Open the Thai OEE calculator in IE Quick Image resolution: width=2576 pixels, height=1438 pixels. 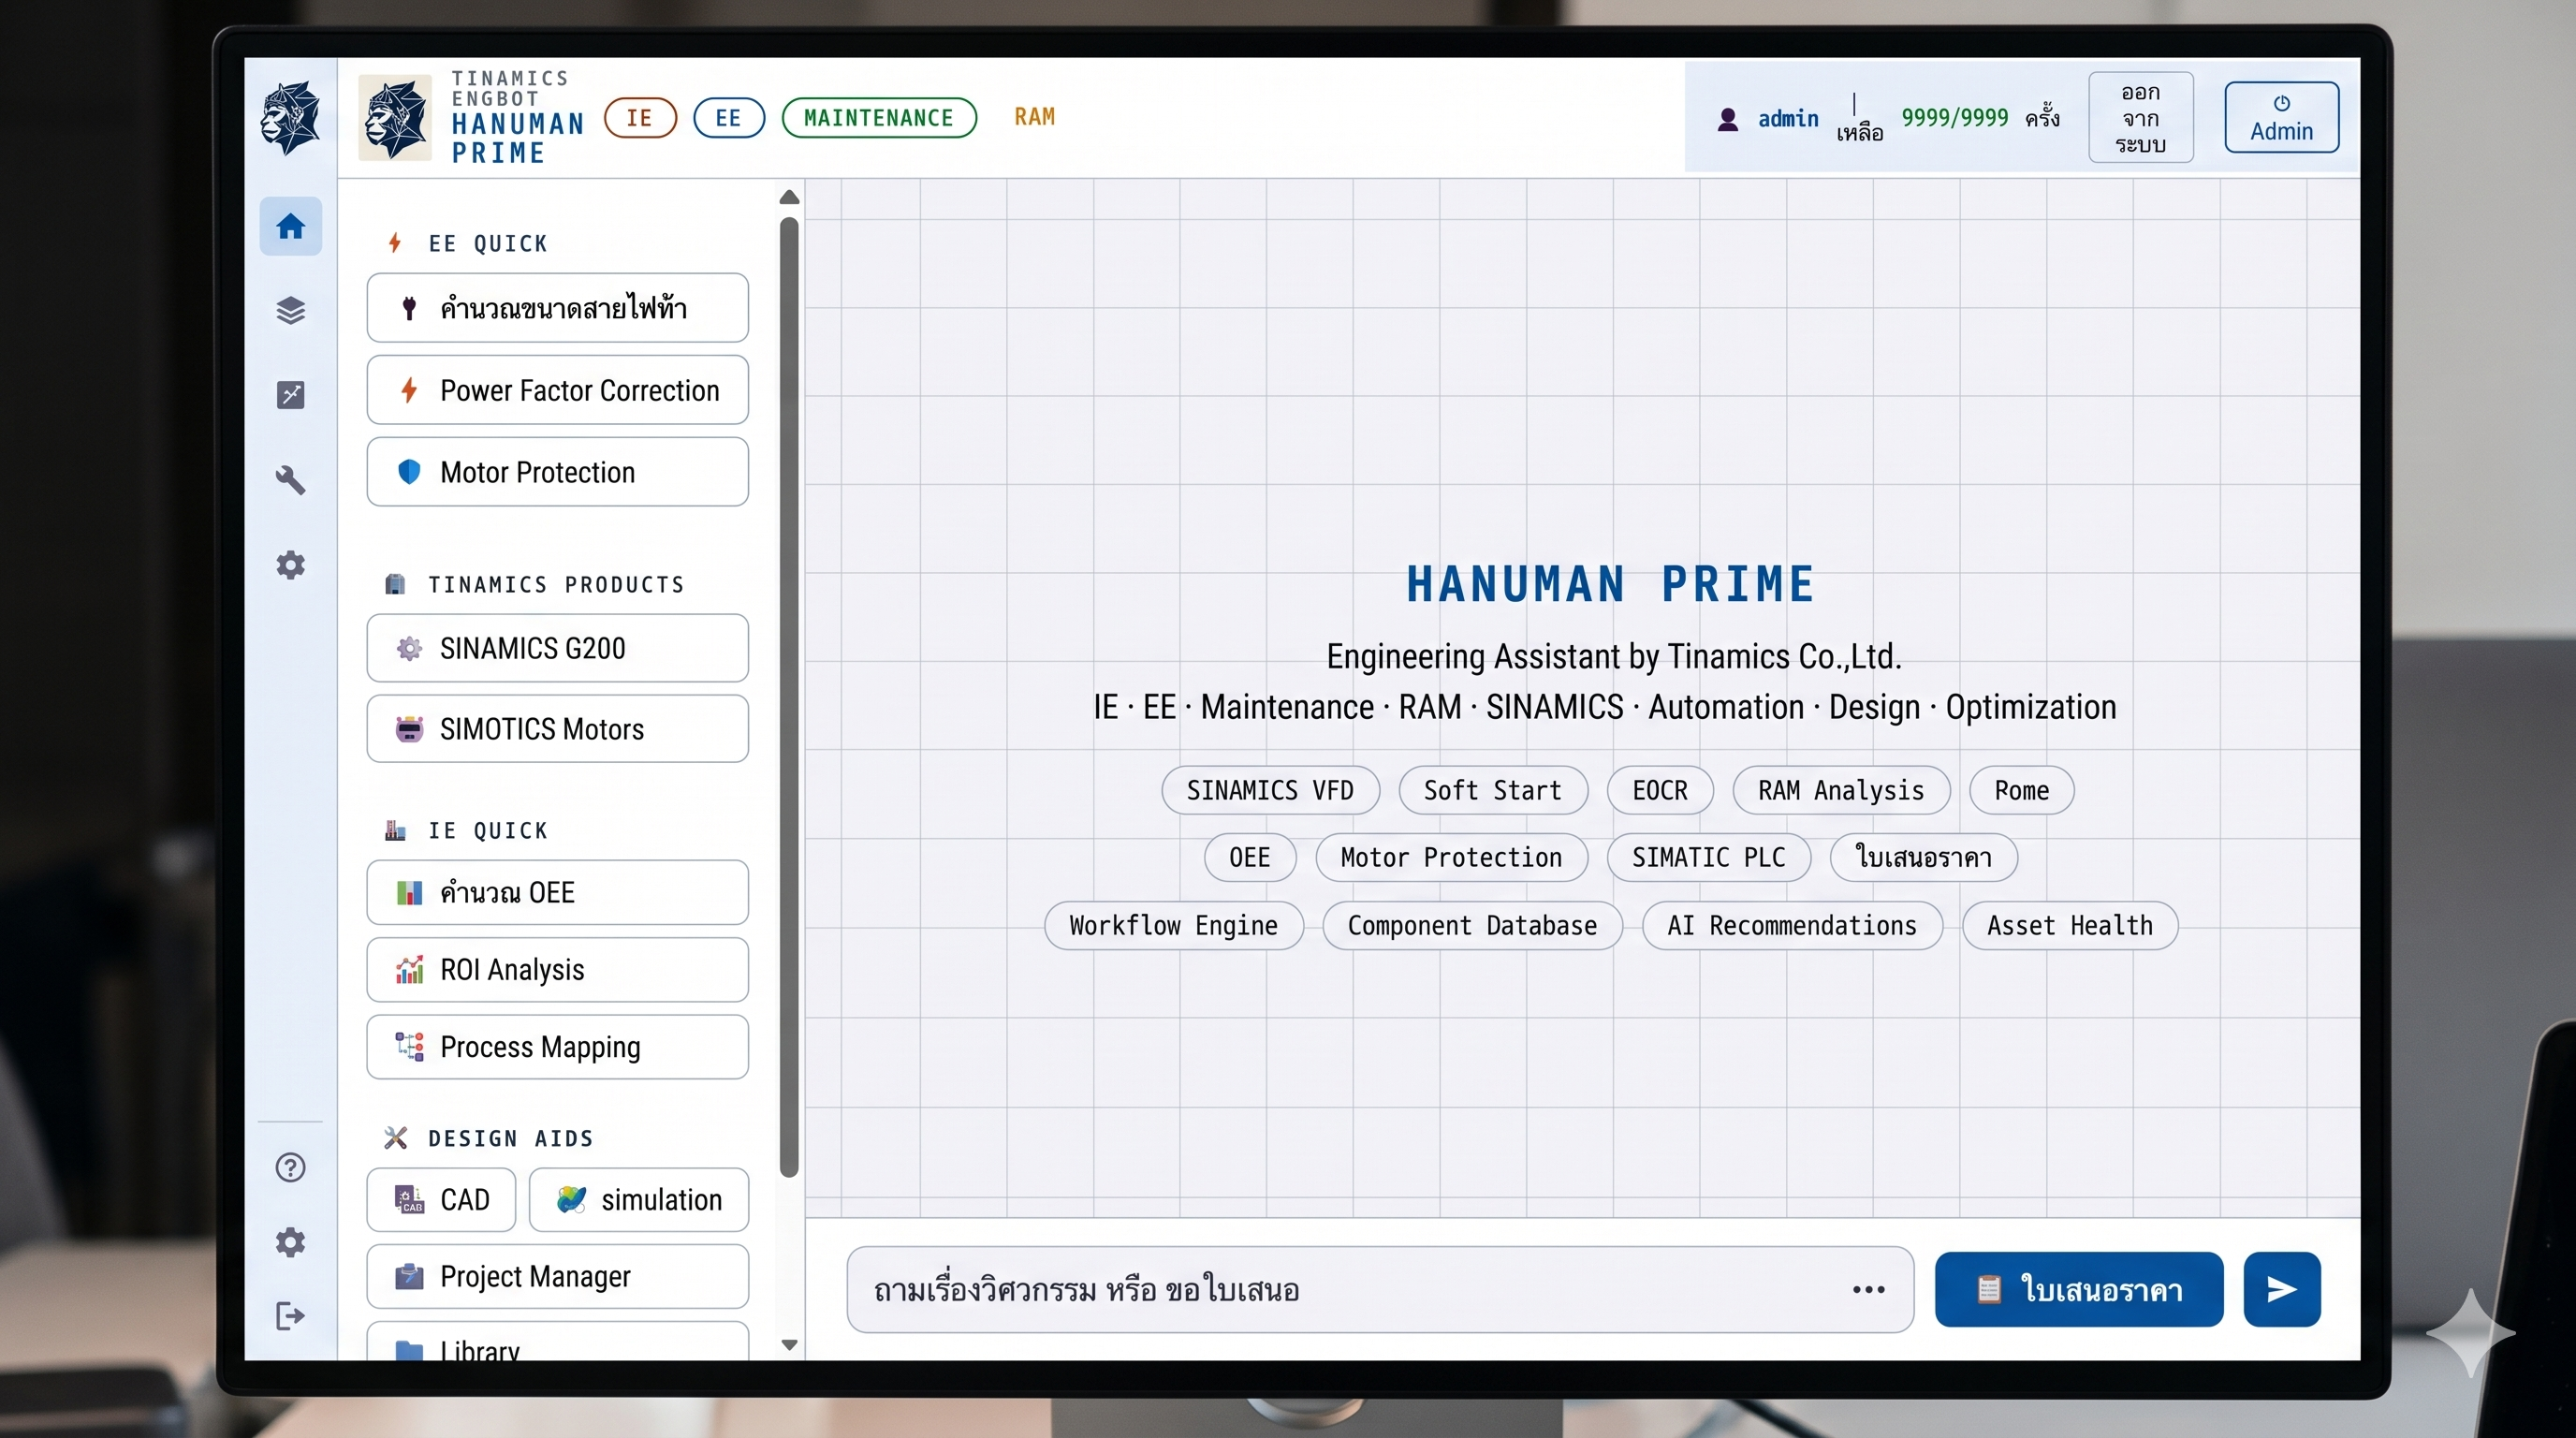pyautogui.click(x=557, y=892)
